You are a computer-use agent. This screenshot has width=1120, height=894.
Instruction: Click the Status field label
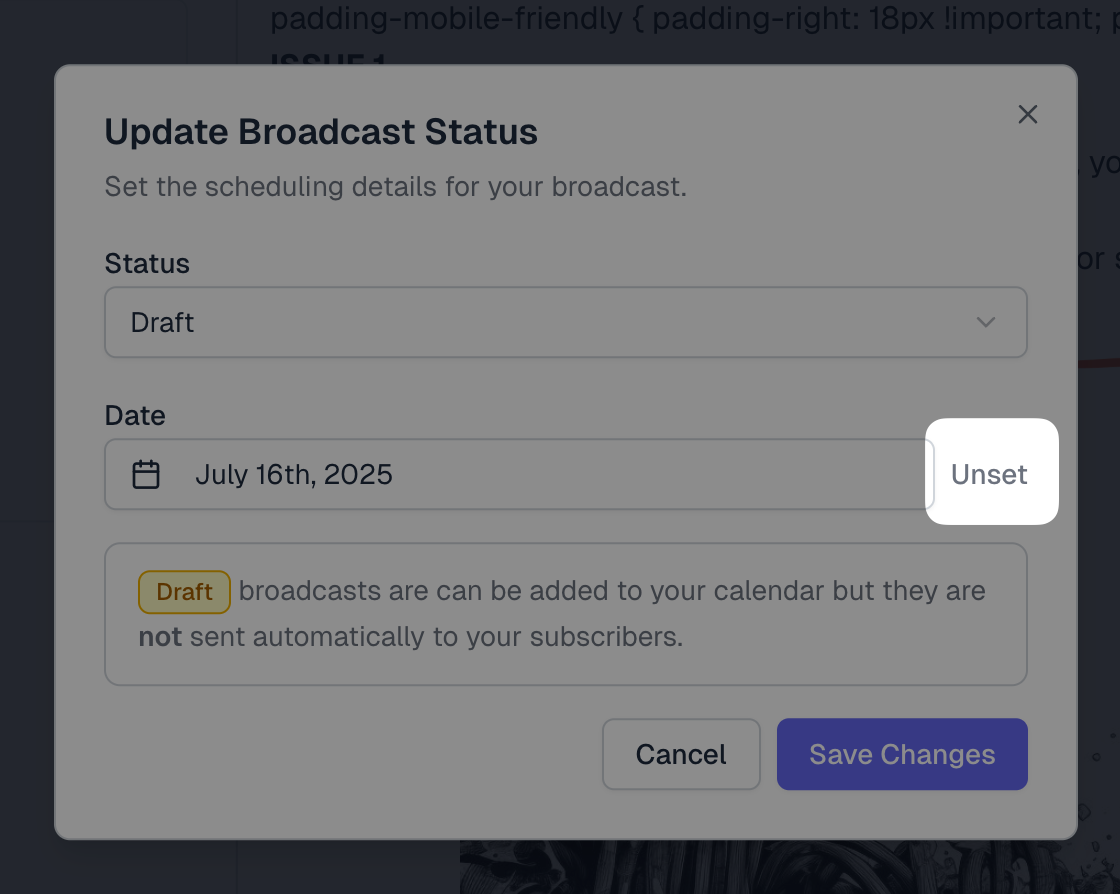point(147,263)
